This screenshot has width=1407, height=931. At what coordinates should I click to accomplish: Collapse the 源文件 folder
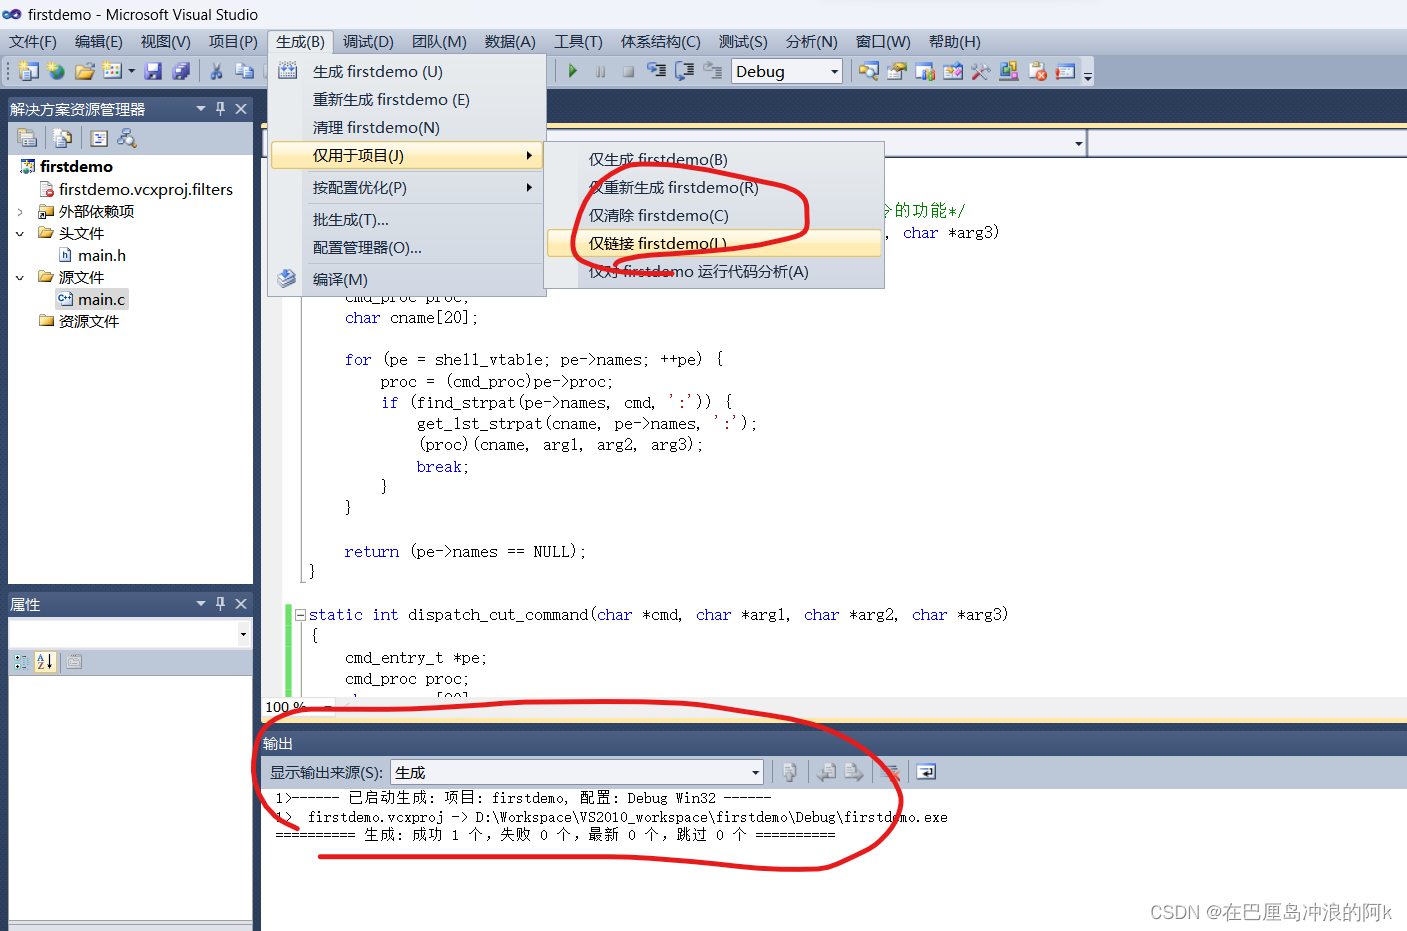click(x=20, y=278)
